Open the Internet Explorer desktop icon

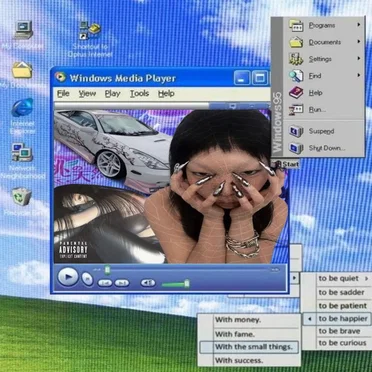pos(23,107)
